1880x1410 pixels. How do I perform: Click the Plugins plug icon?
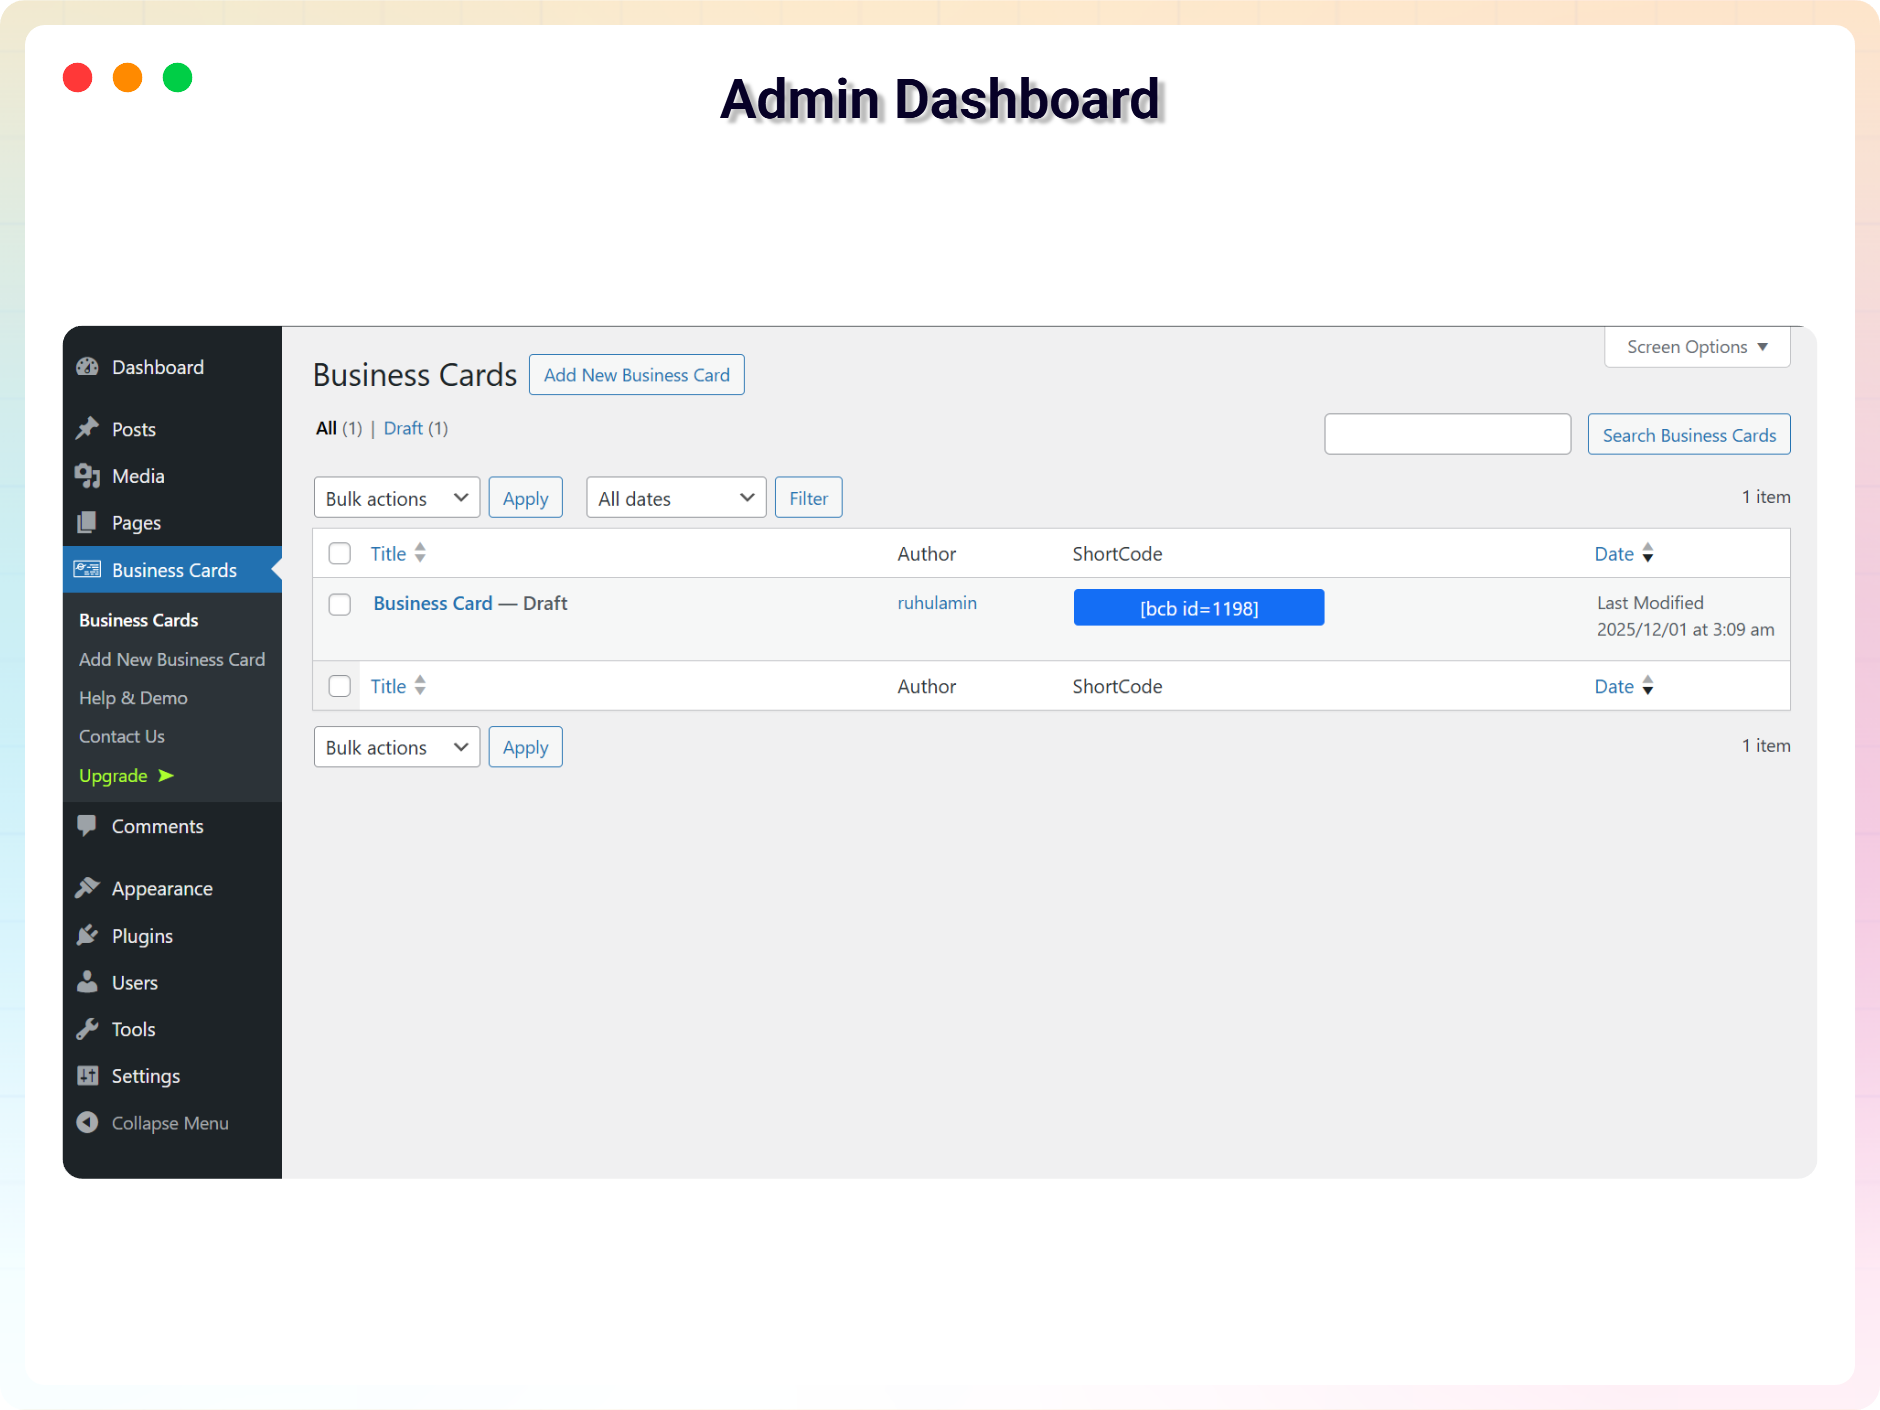[88, 935]
